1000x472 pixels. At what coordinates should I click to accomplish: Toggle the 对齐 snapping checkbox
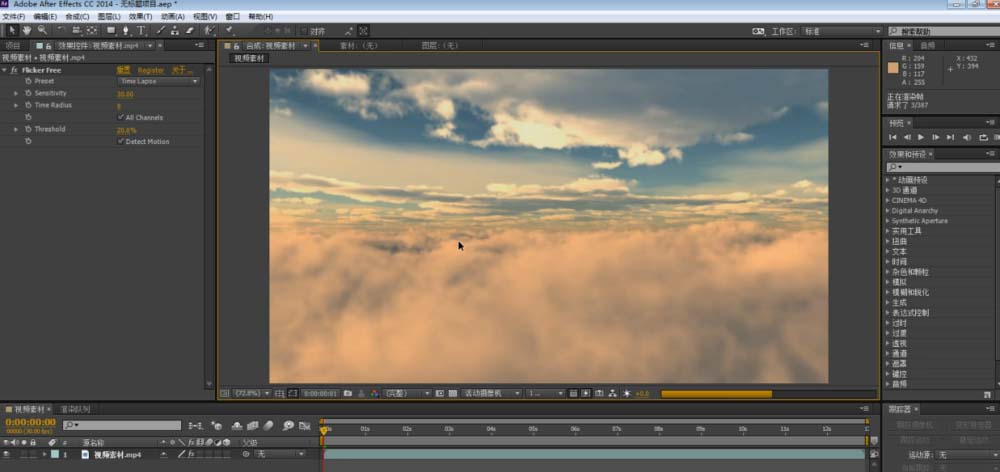pyautogui.click(x=304, y=31)
